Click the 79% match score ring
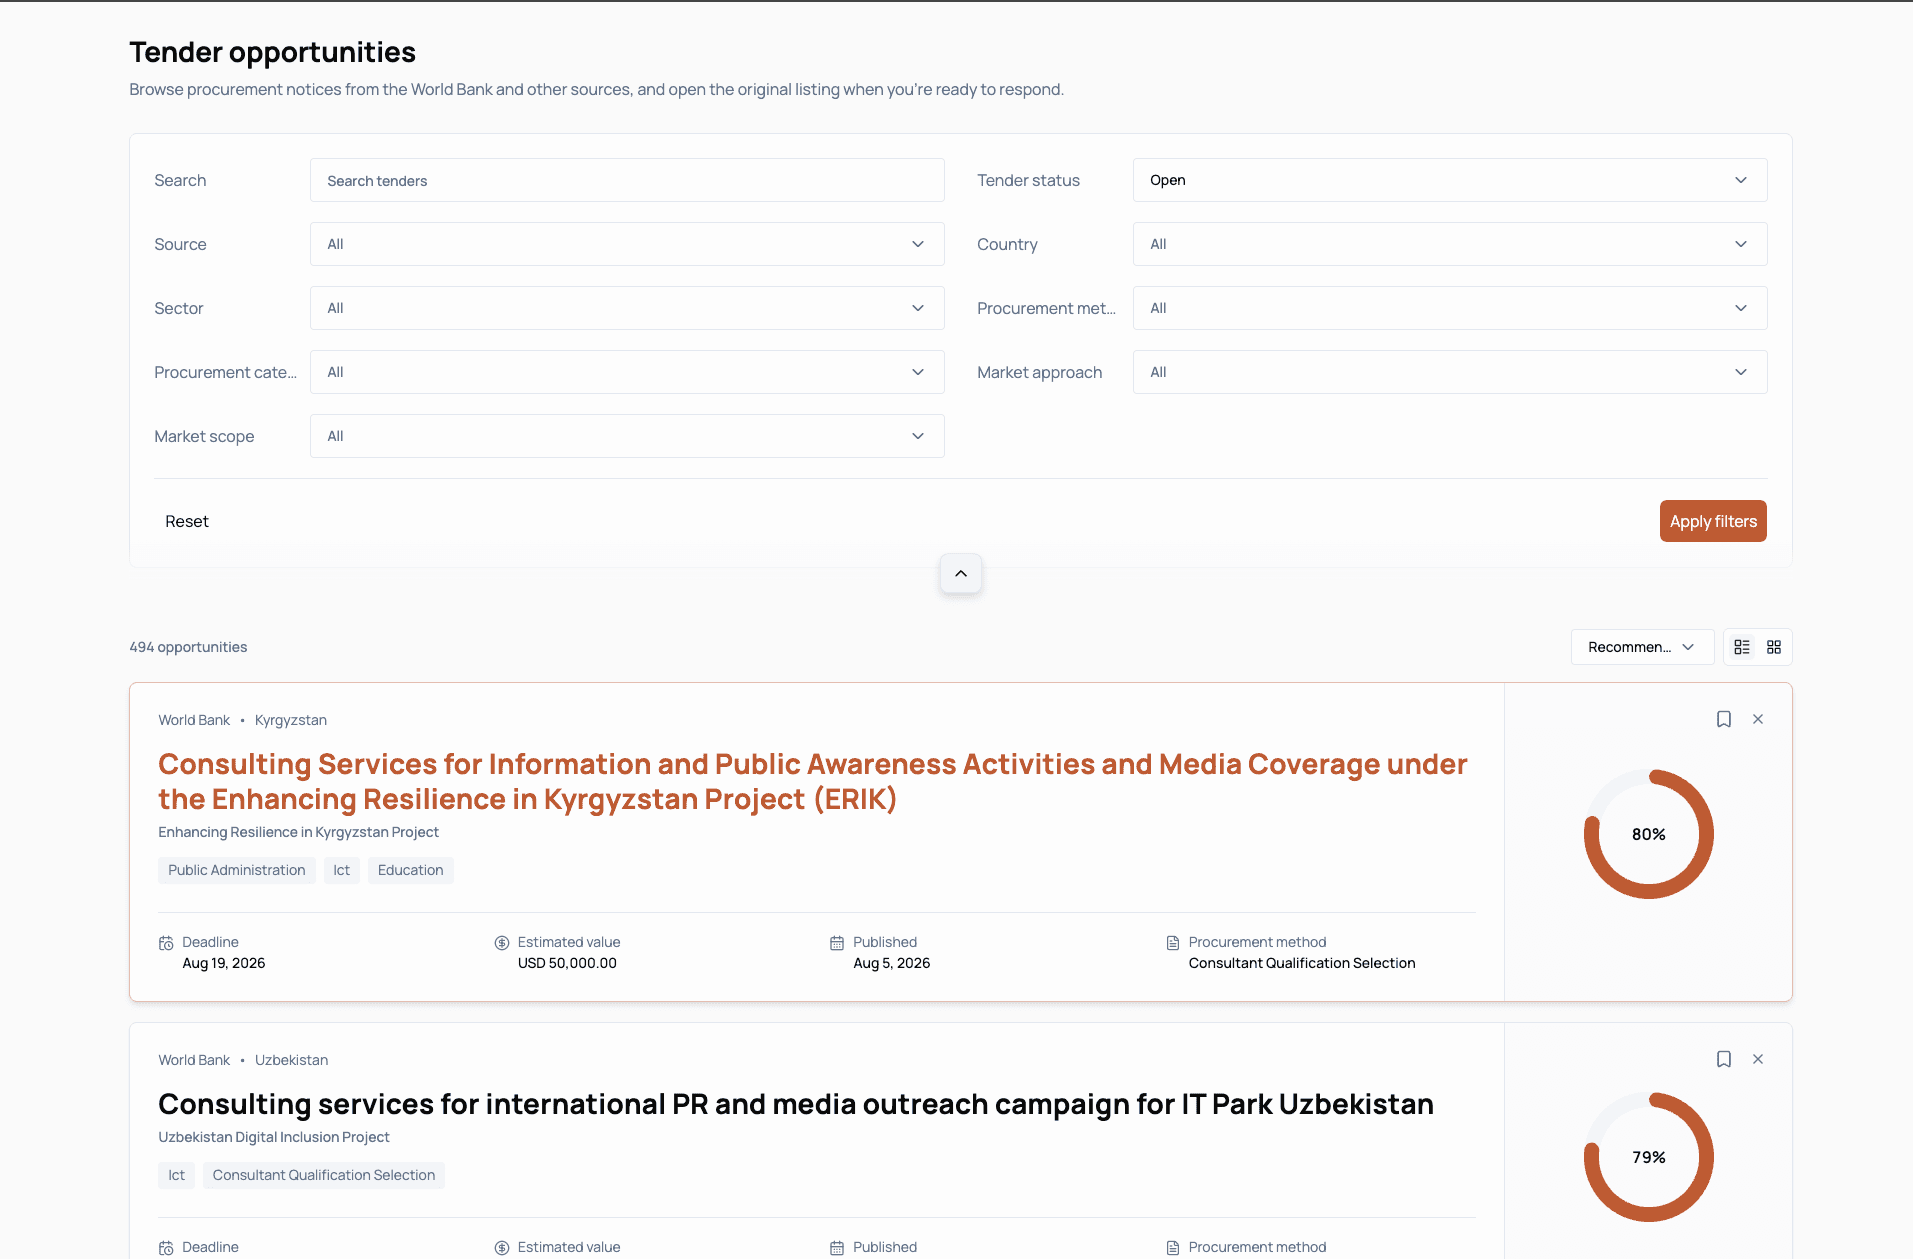Screen dimensions: 1913x1259 1649,1157
